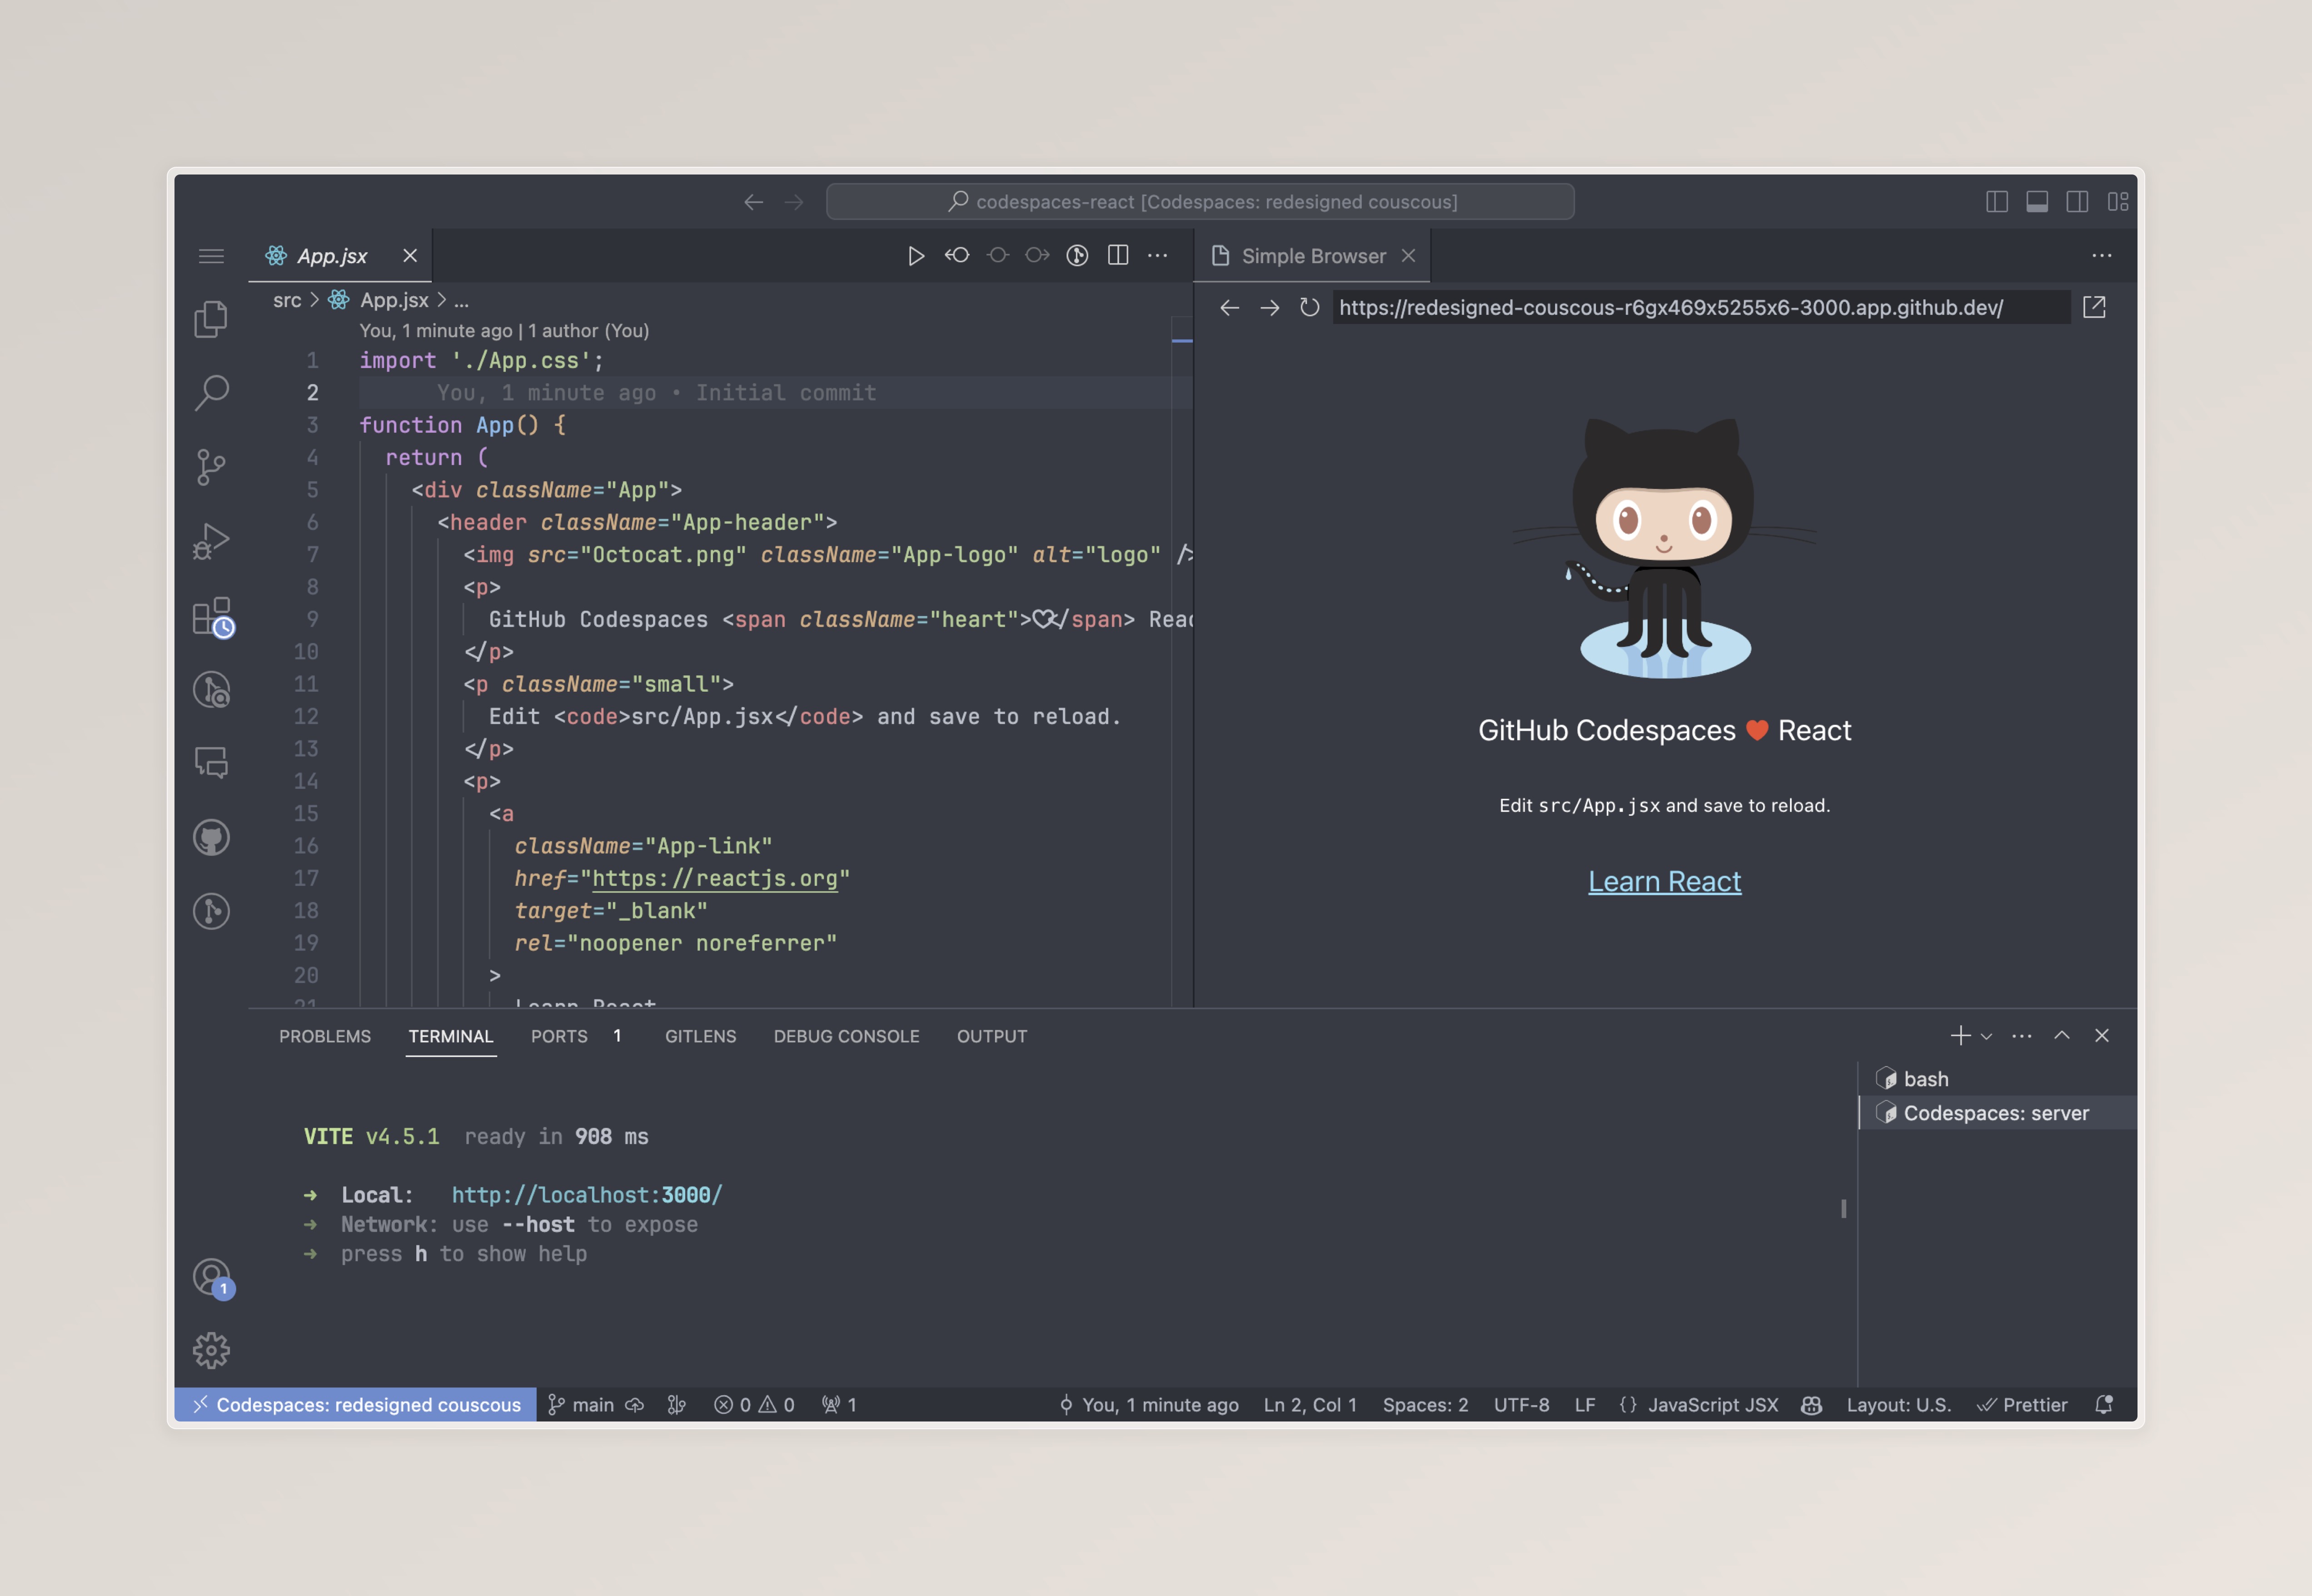Maximize panel size with the chevron-up
The height and width of the screenshot is (1596, 2312).
[2062, 1036]
